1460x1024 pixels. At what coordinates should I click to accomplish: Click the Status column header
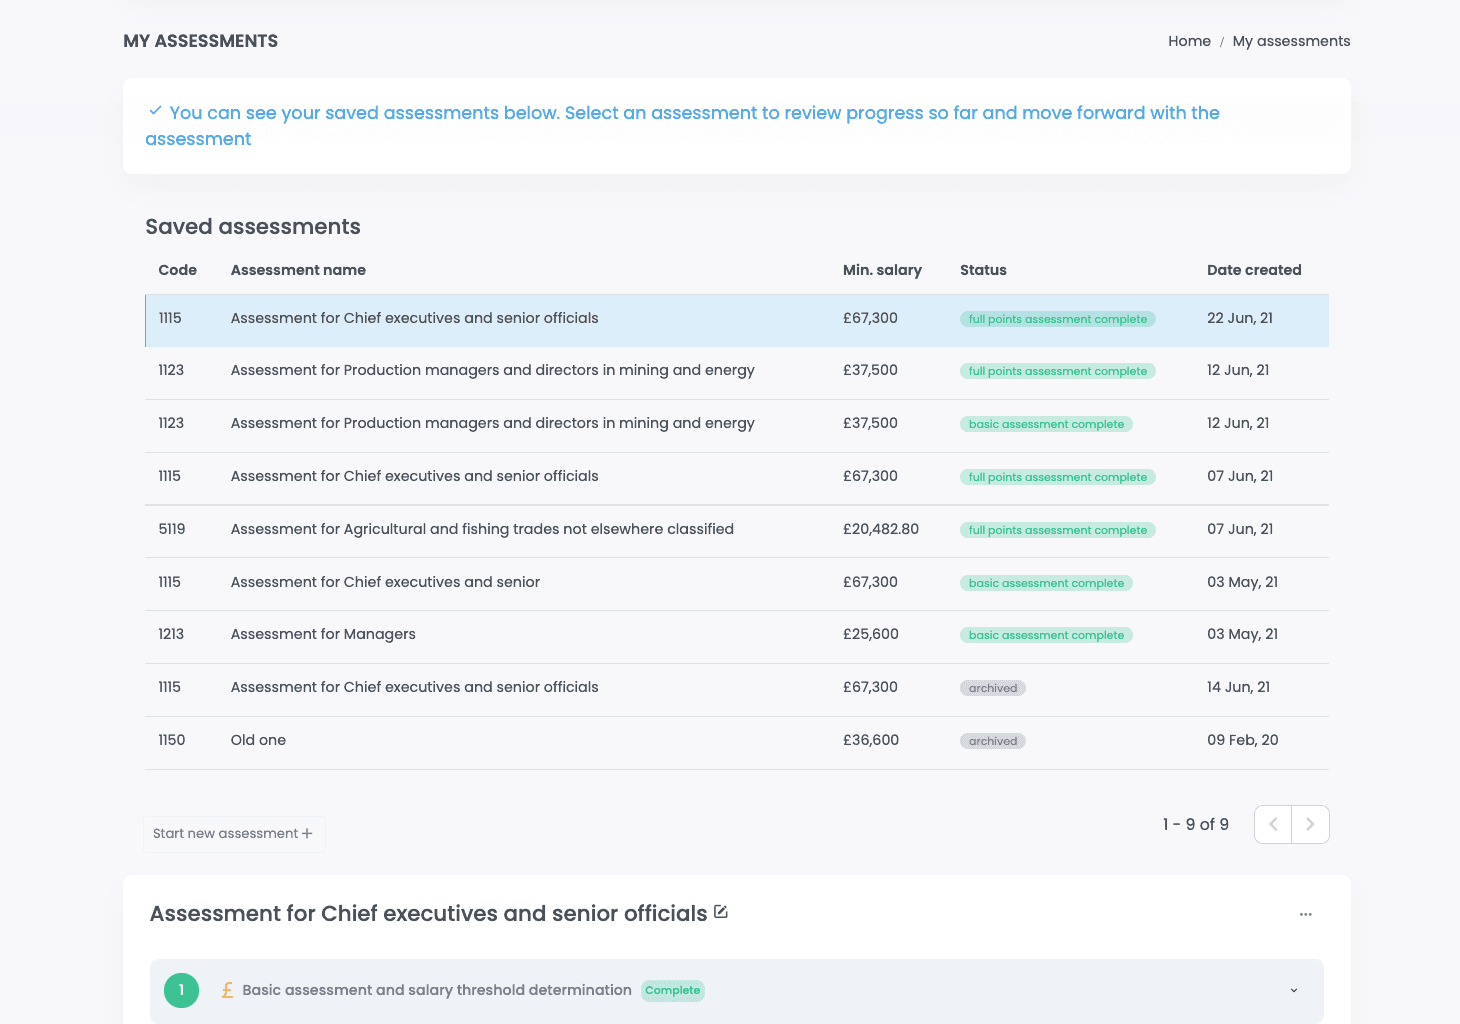point(983,270)
